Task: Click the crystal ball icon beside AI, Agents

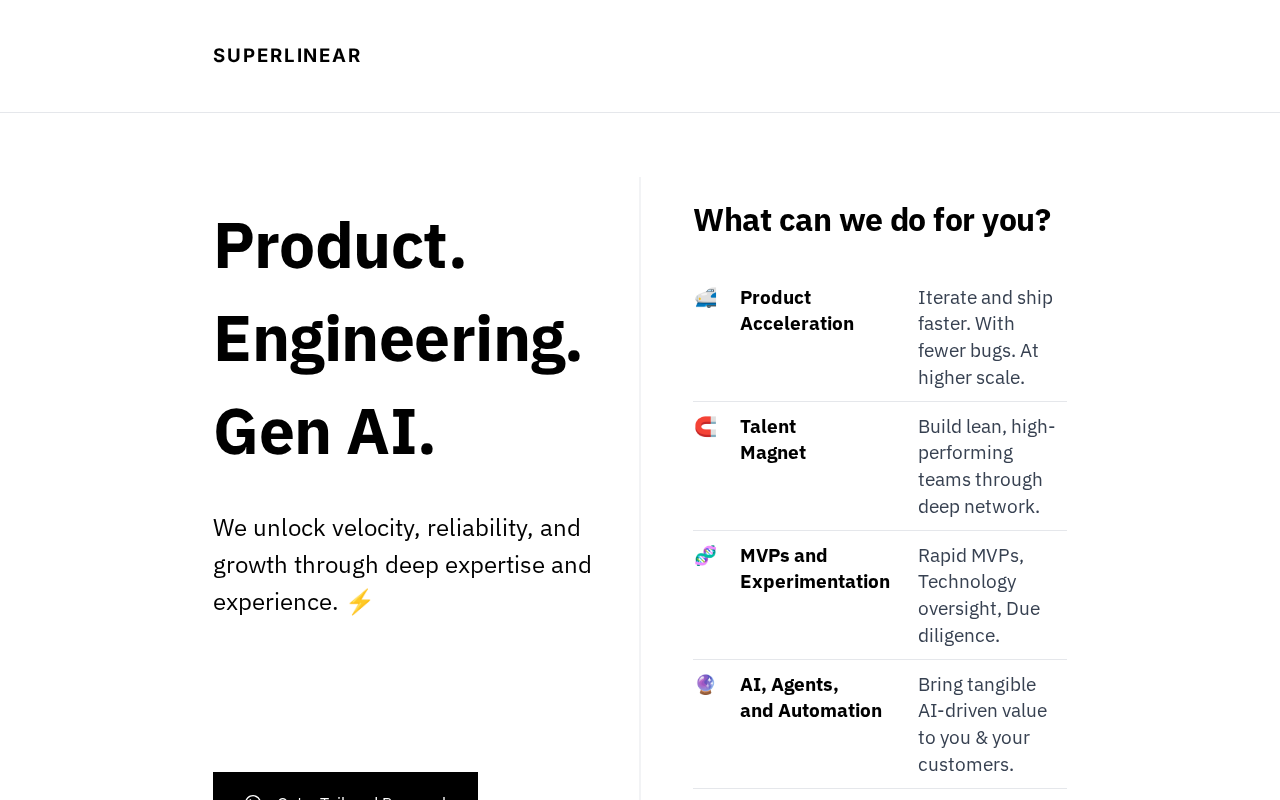Action: pyautogui.click(x=706, y=685)
